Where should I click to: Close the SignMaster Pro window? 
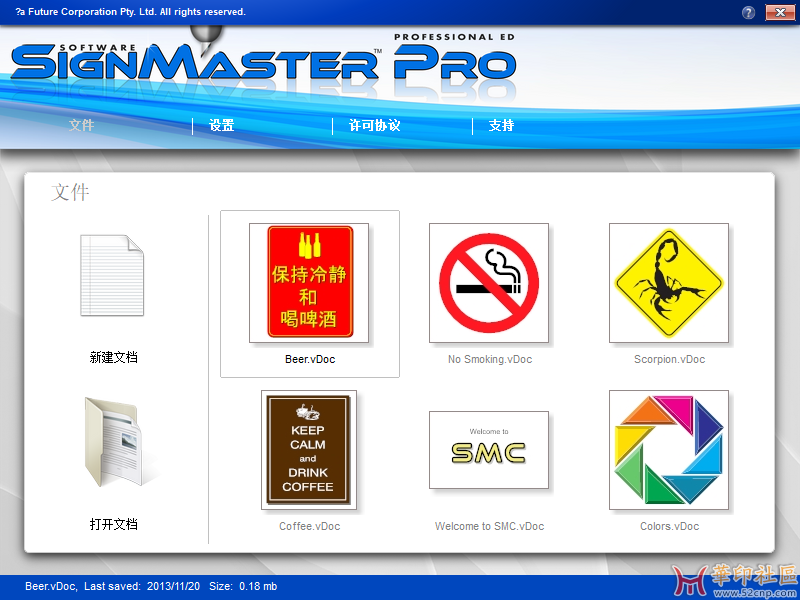click(x=780, y=12)
